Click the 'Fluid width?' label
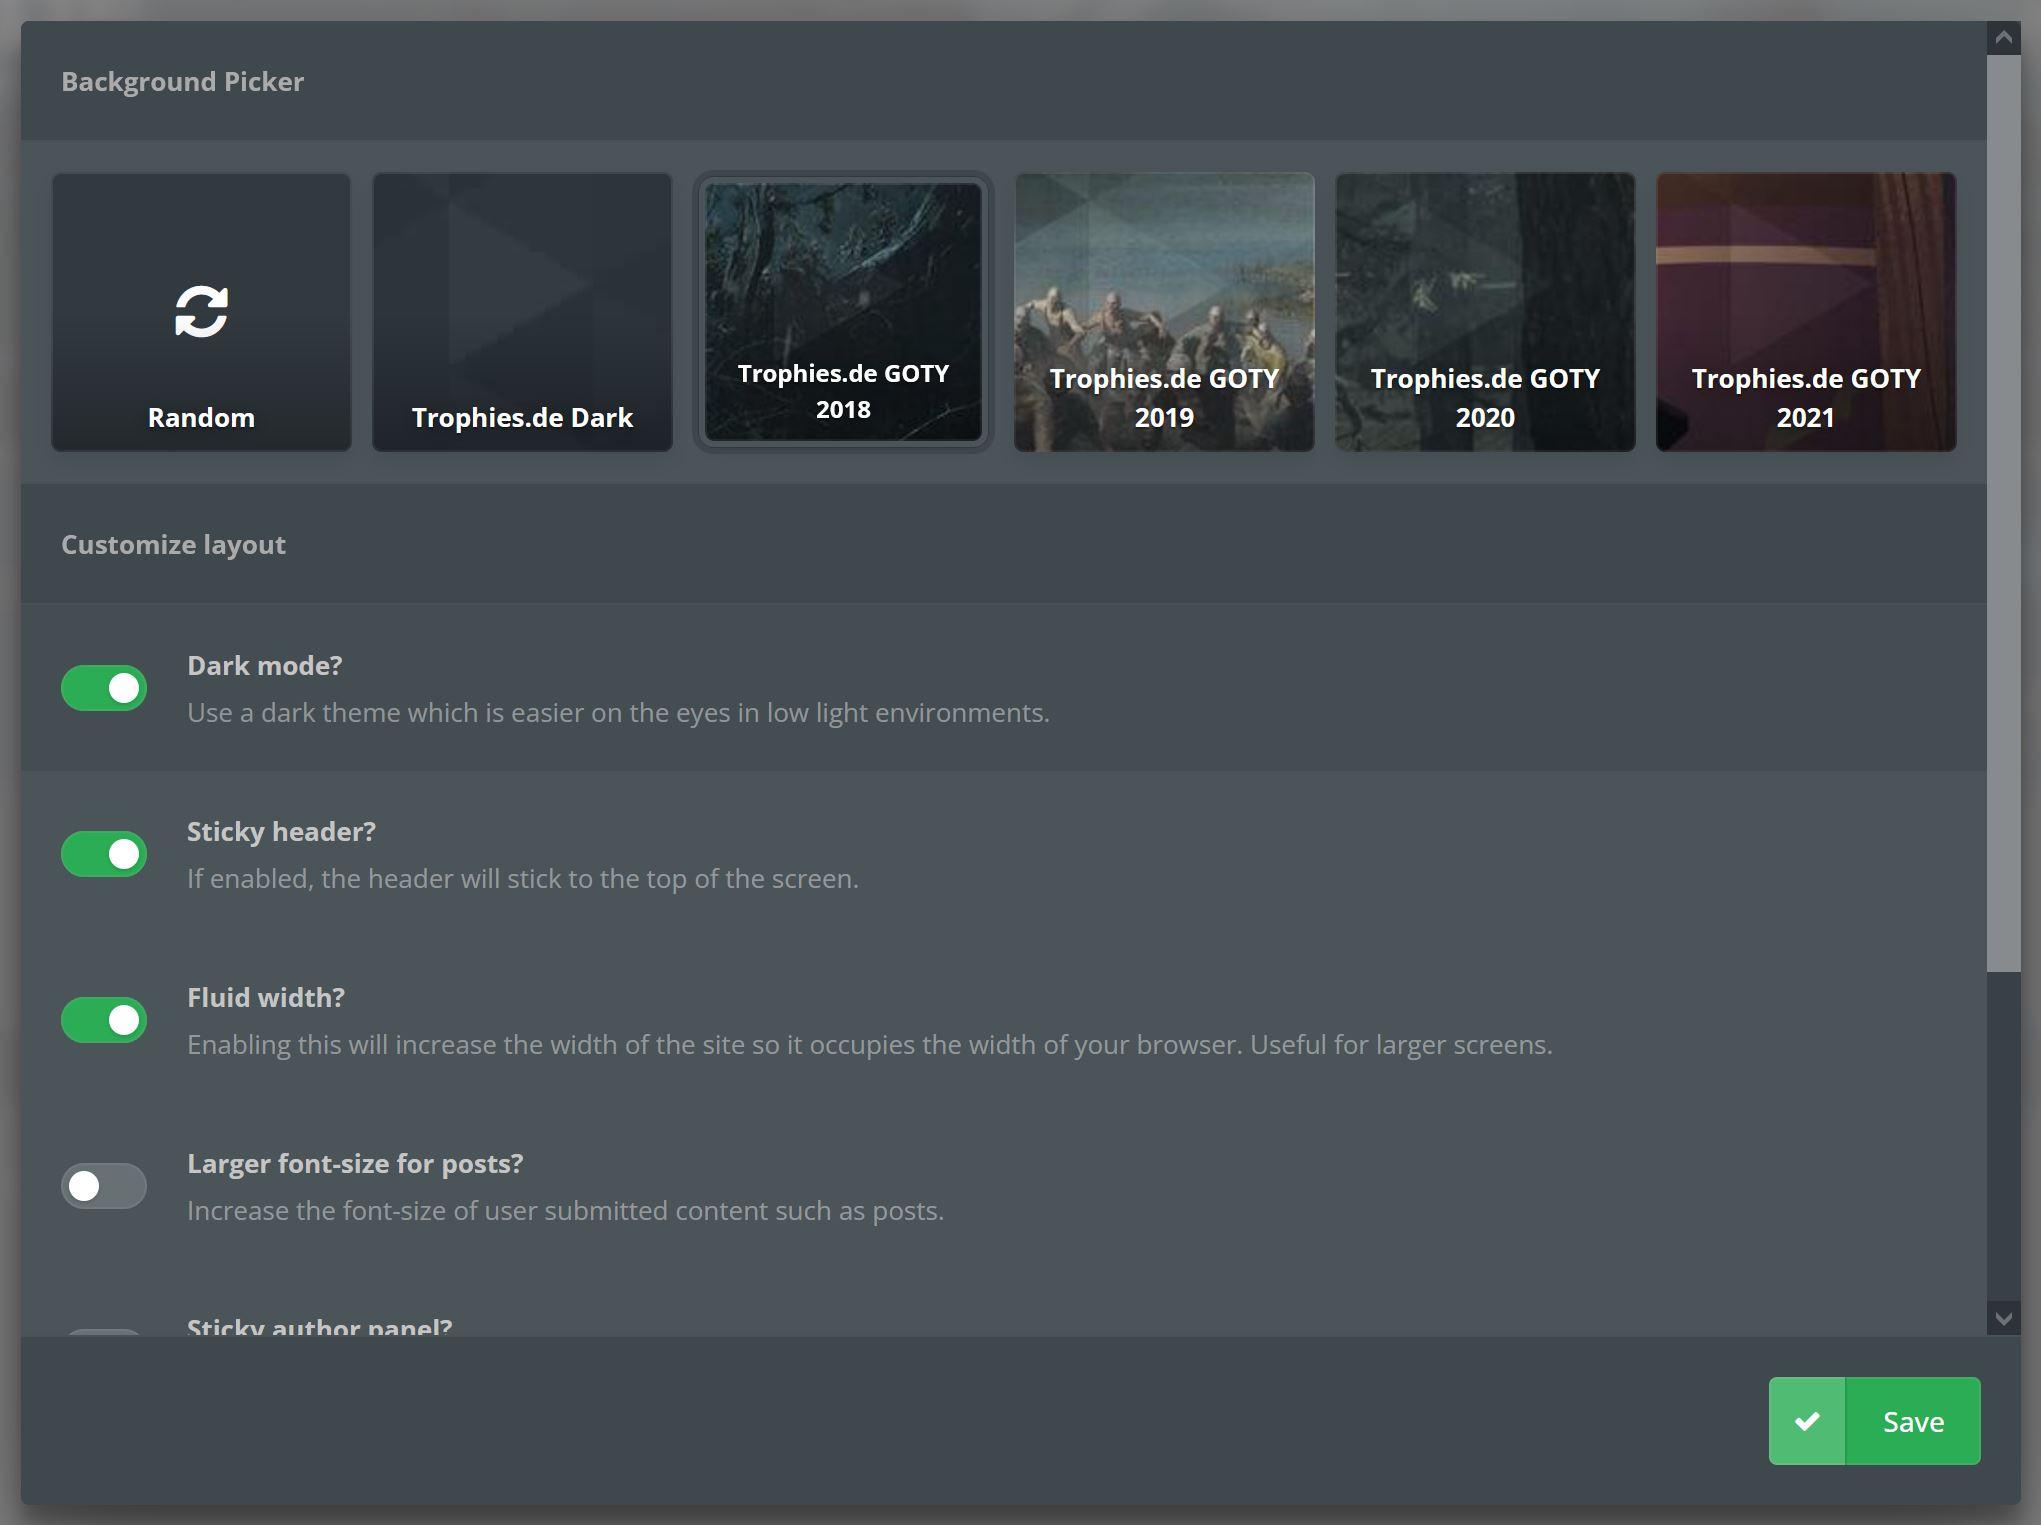The height and width of the screenshot is (1525, 2041). (x=266, y=998)
